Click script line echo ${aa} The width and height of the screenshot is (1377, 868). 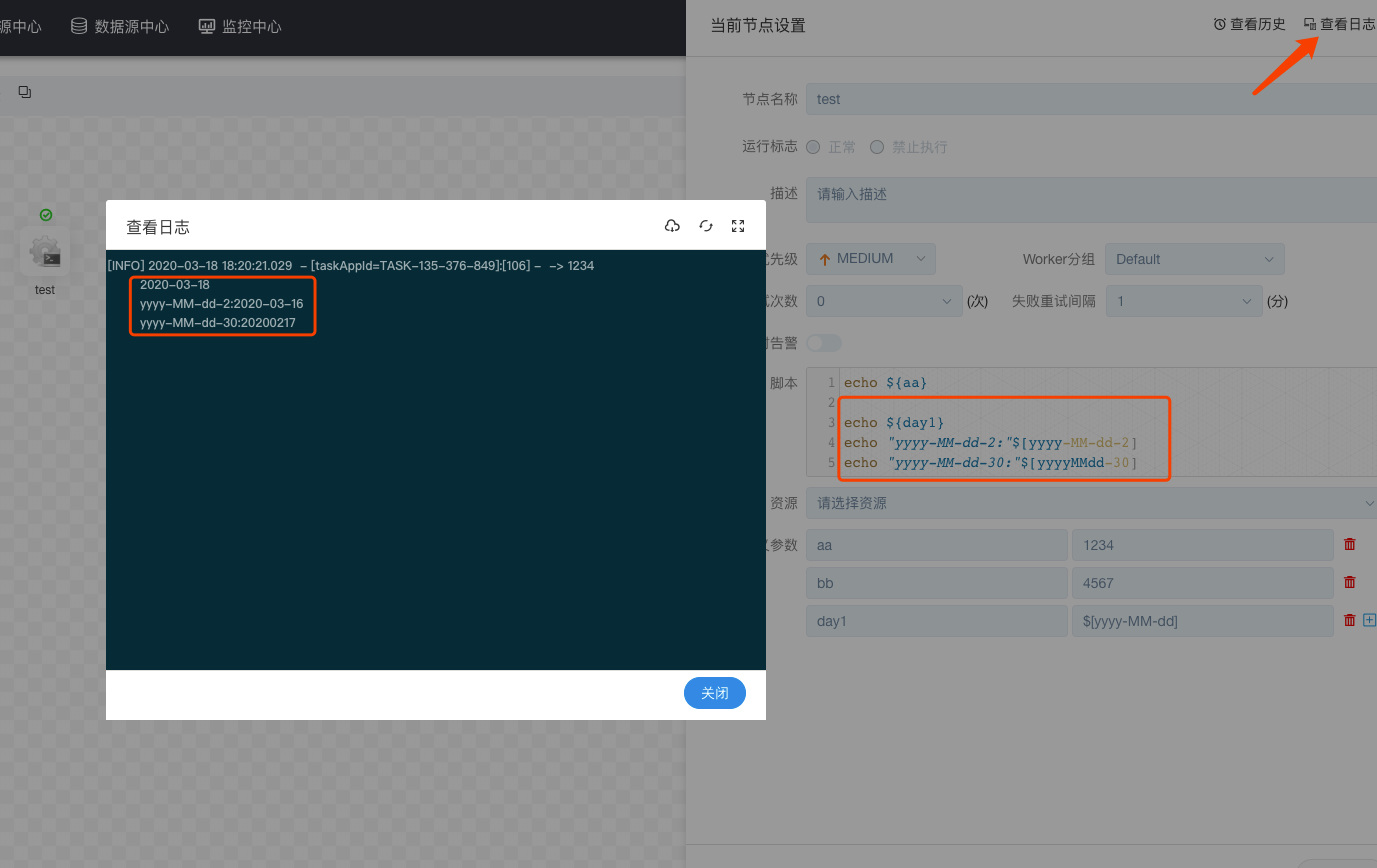click(x=886, y=383)
